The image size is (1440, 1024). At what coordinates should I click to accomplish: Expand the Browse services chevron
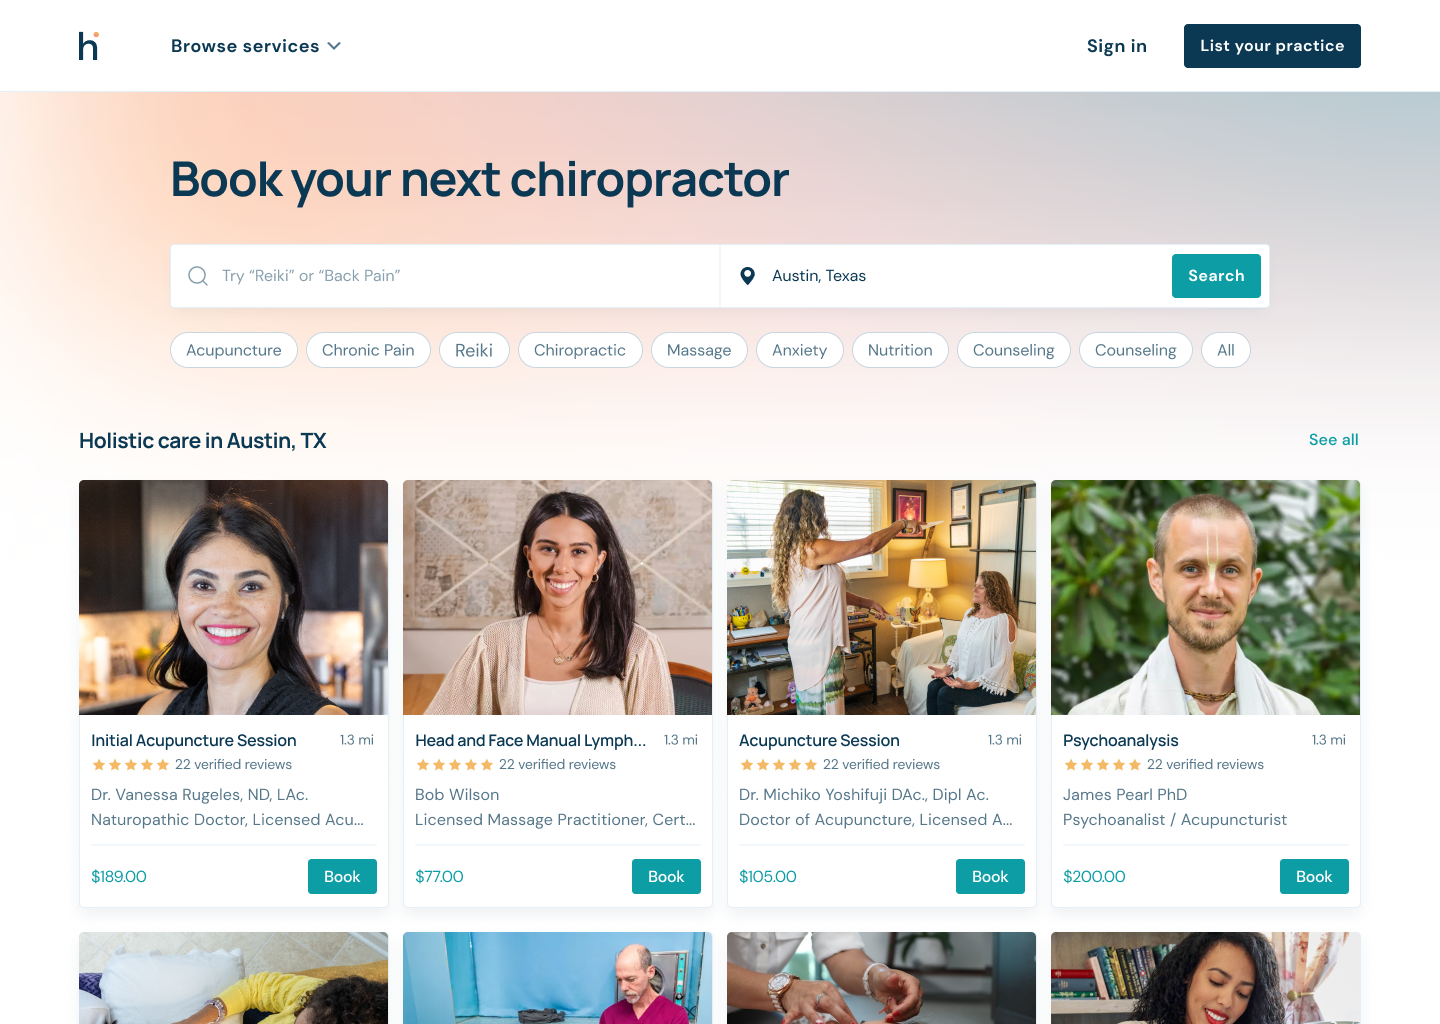click(x=334, y=46)
